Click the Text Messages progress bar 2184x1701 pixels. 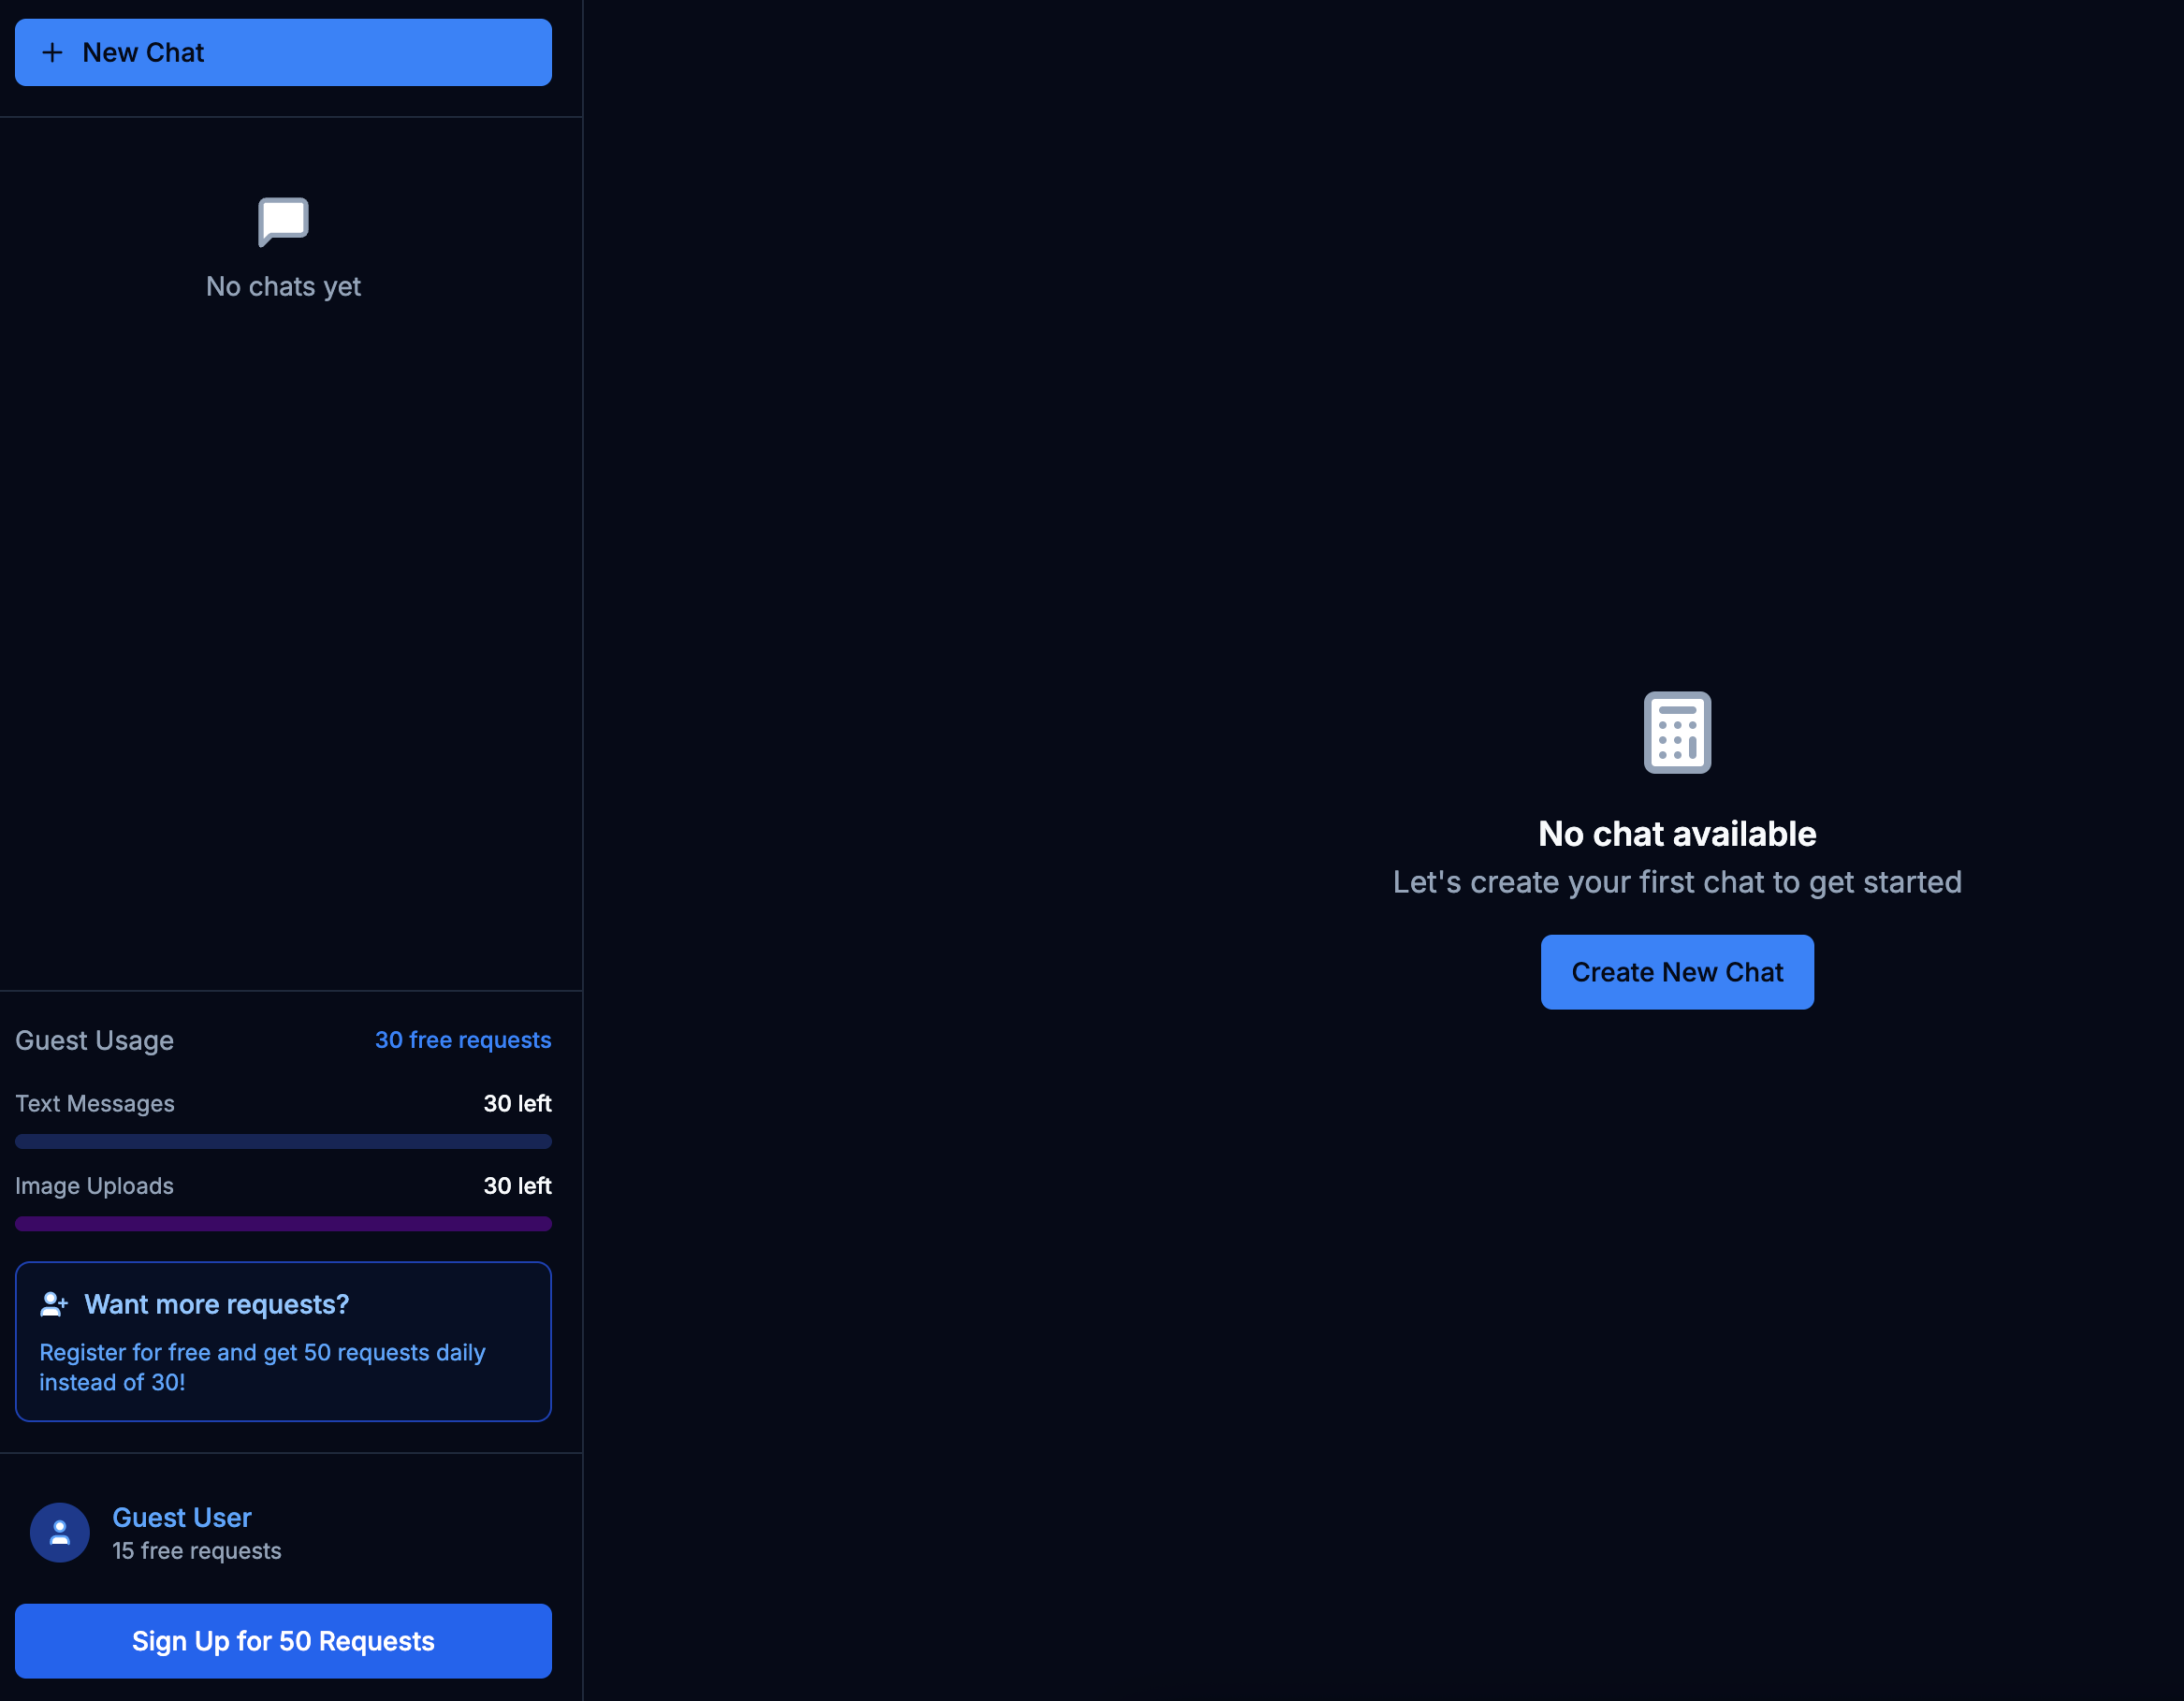click(x=283, y=1142)
